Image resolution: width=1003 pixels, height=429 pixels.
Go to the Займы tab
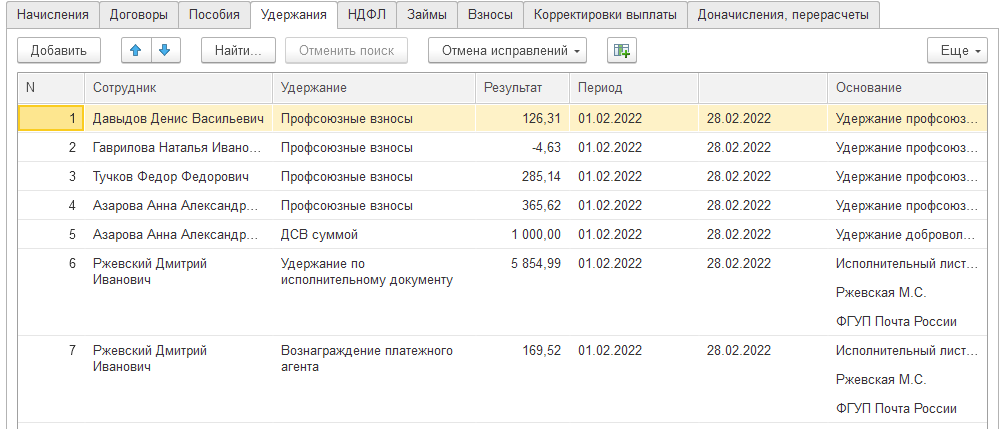pyautogui.click(x=427, y=15)
